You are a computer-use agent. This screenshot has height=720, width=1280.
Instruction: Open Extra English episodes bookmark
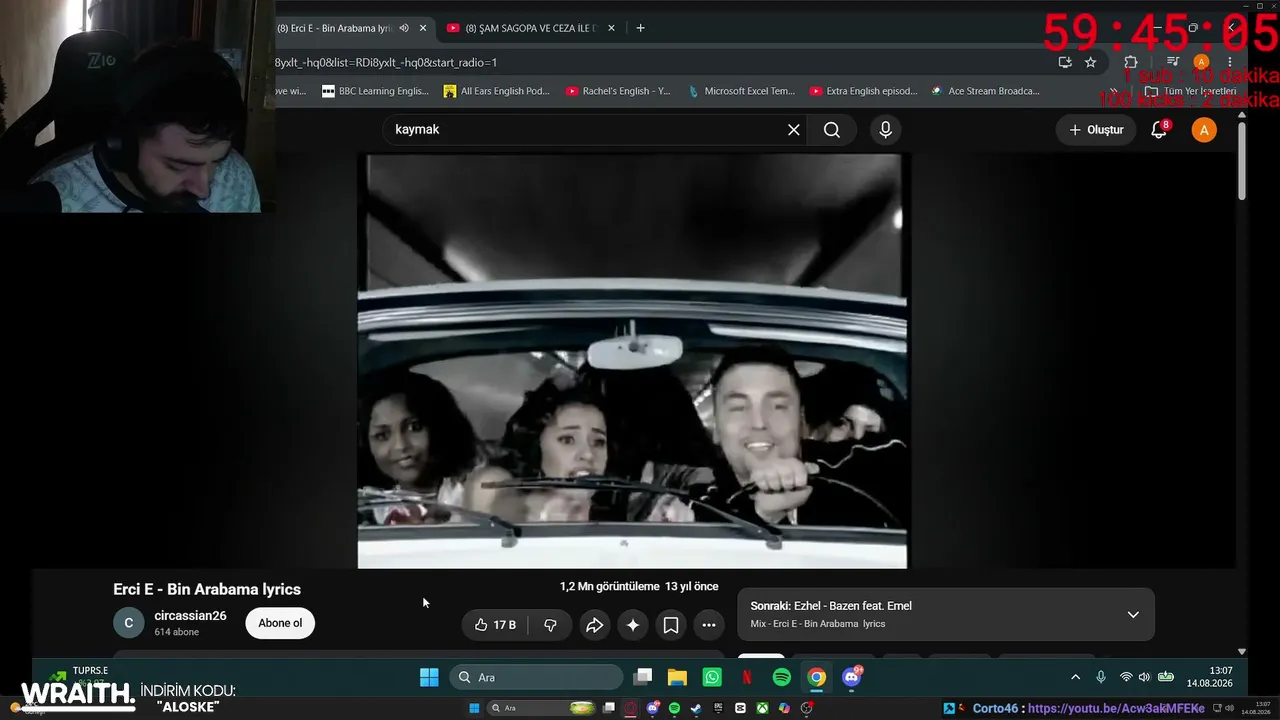pyautogui.click(x=864, y=91)
